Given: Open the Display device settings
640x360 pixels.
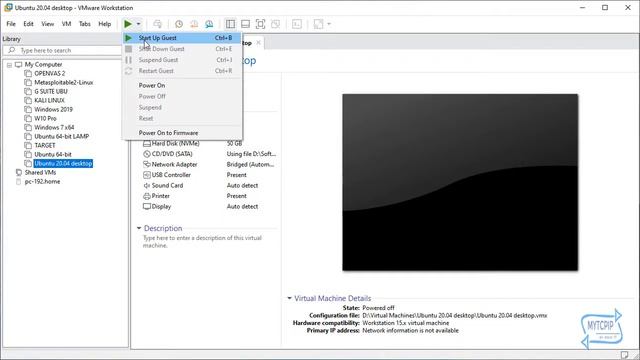Looking at the screenshot, I should 161,207.
